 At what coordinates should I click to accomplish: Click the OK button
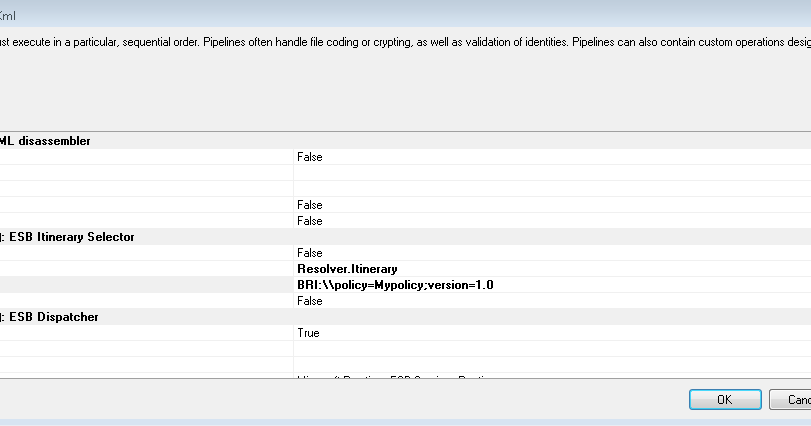tap(724, 399)
